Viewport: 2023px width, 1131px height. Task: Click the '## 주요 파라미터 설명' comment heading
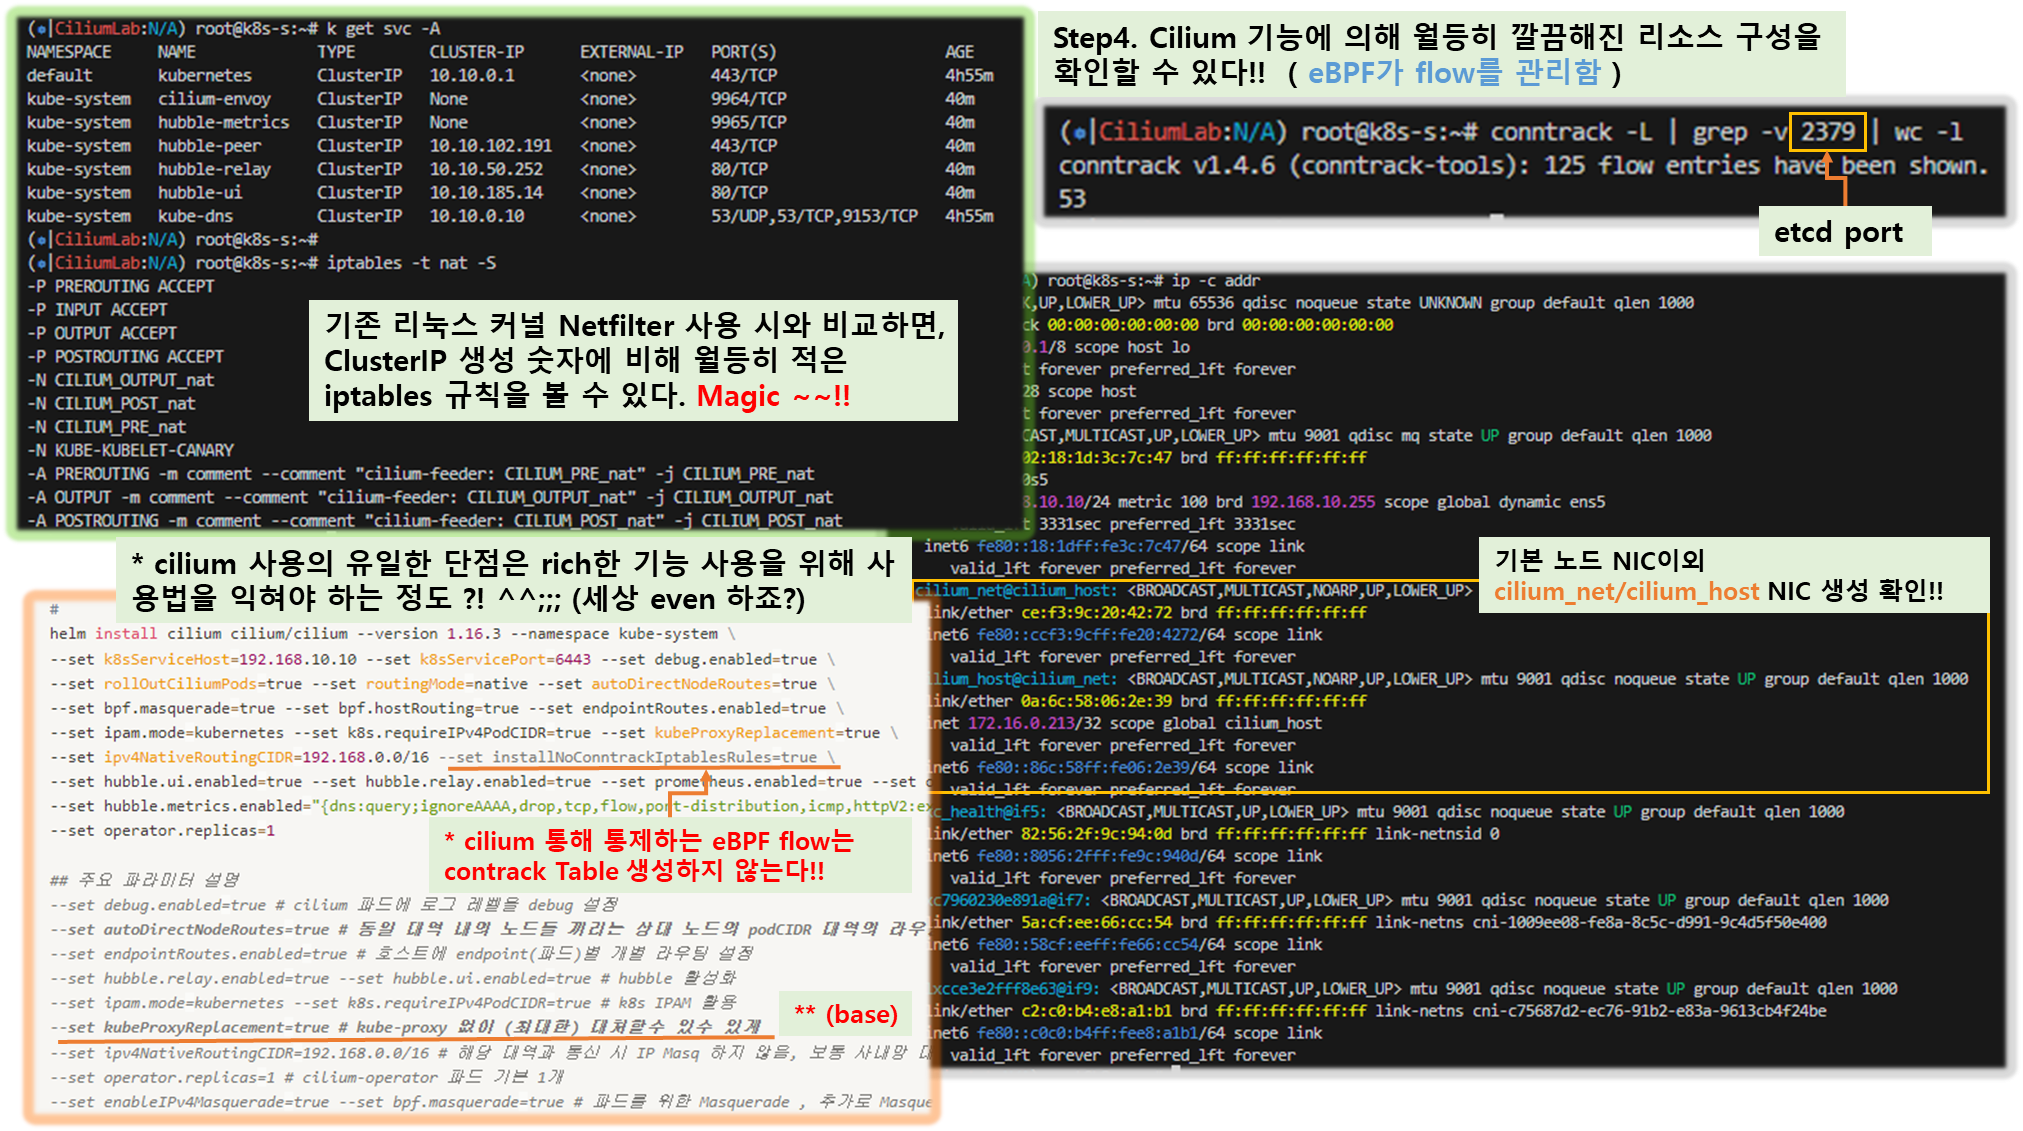coord(145,880)
